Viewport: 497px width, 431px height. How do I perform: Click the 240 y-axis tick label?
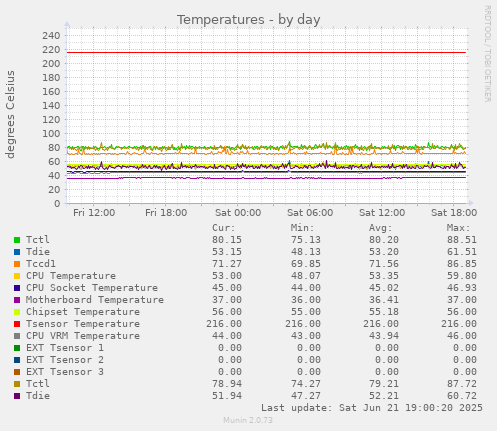(51, 36)
